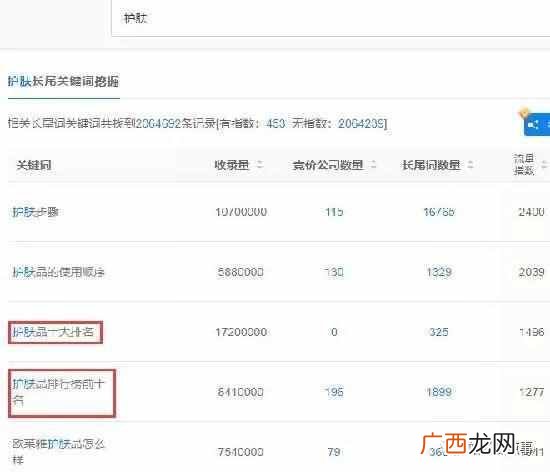Click the search input containing 护肤
The image size is (550, 472).
[x=330, y=18]
